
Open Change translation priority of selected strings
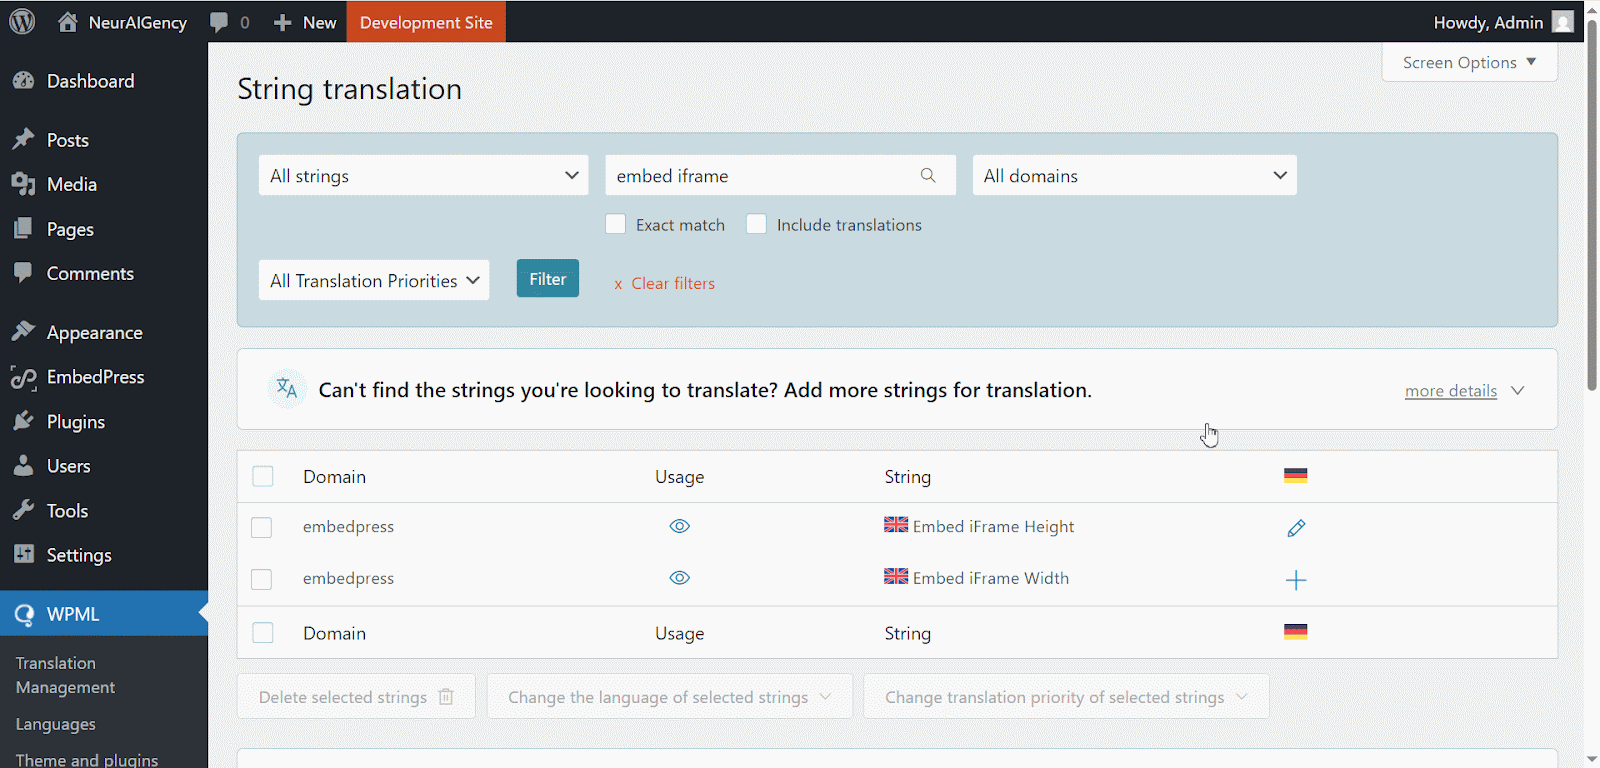tap(1066, 696)
